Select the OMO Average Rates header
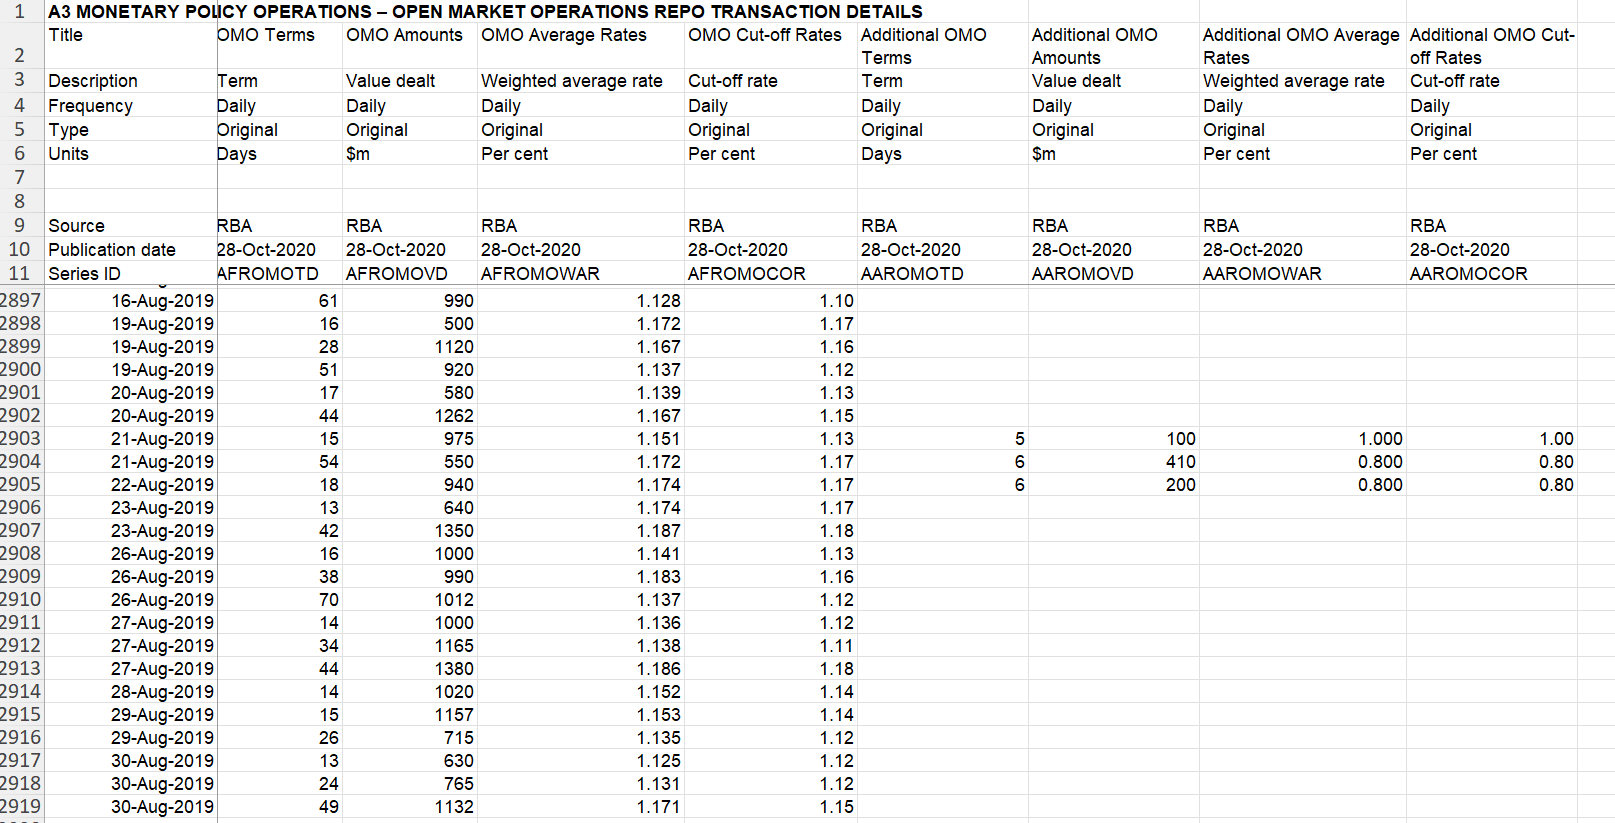The image size is (1615, 823). tap(581, 46)
